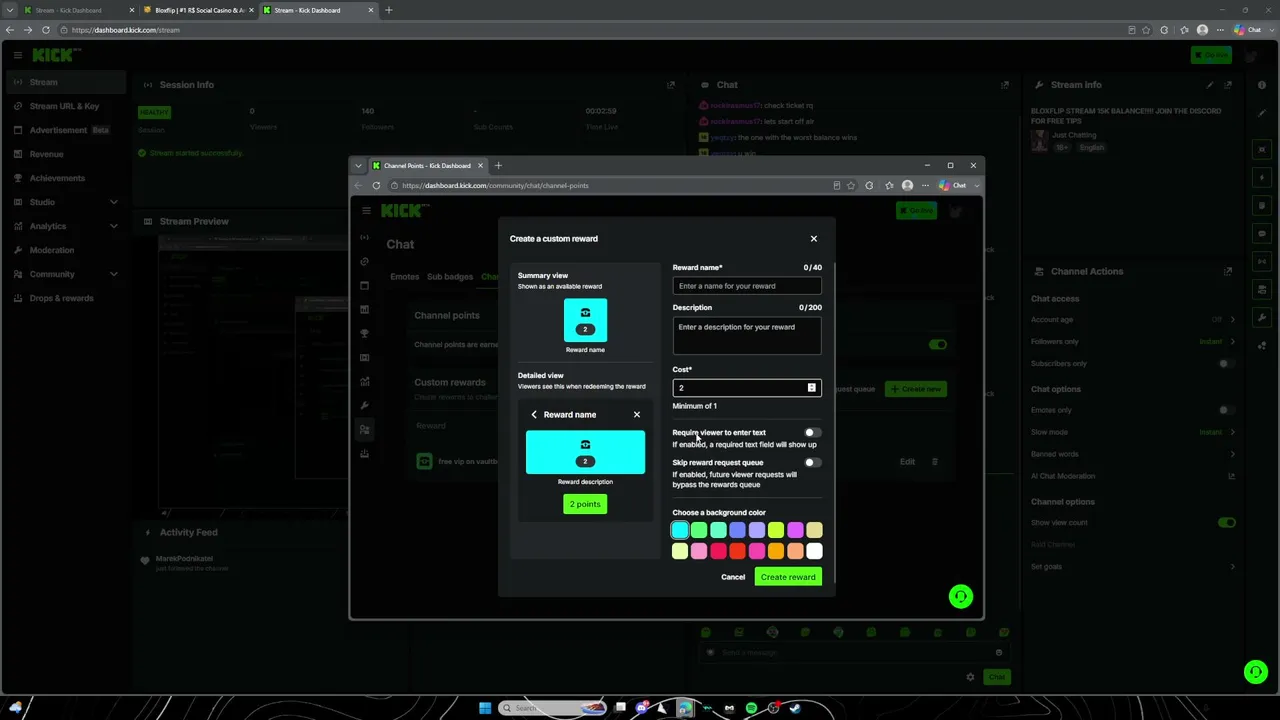The width and height of the screenshot is (1280, 720).
Task: Pick the lime yellow-green color swatch
Action: [776, 530]
